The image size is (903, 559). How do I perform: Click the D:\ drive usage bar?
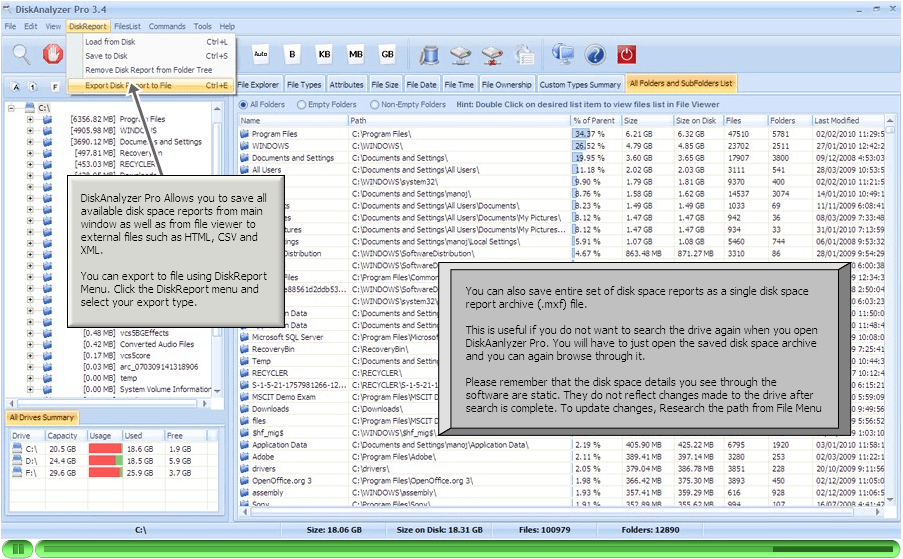pos(105,461)
